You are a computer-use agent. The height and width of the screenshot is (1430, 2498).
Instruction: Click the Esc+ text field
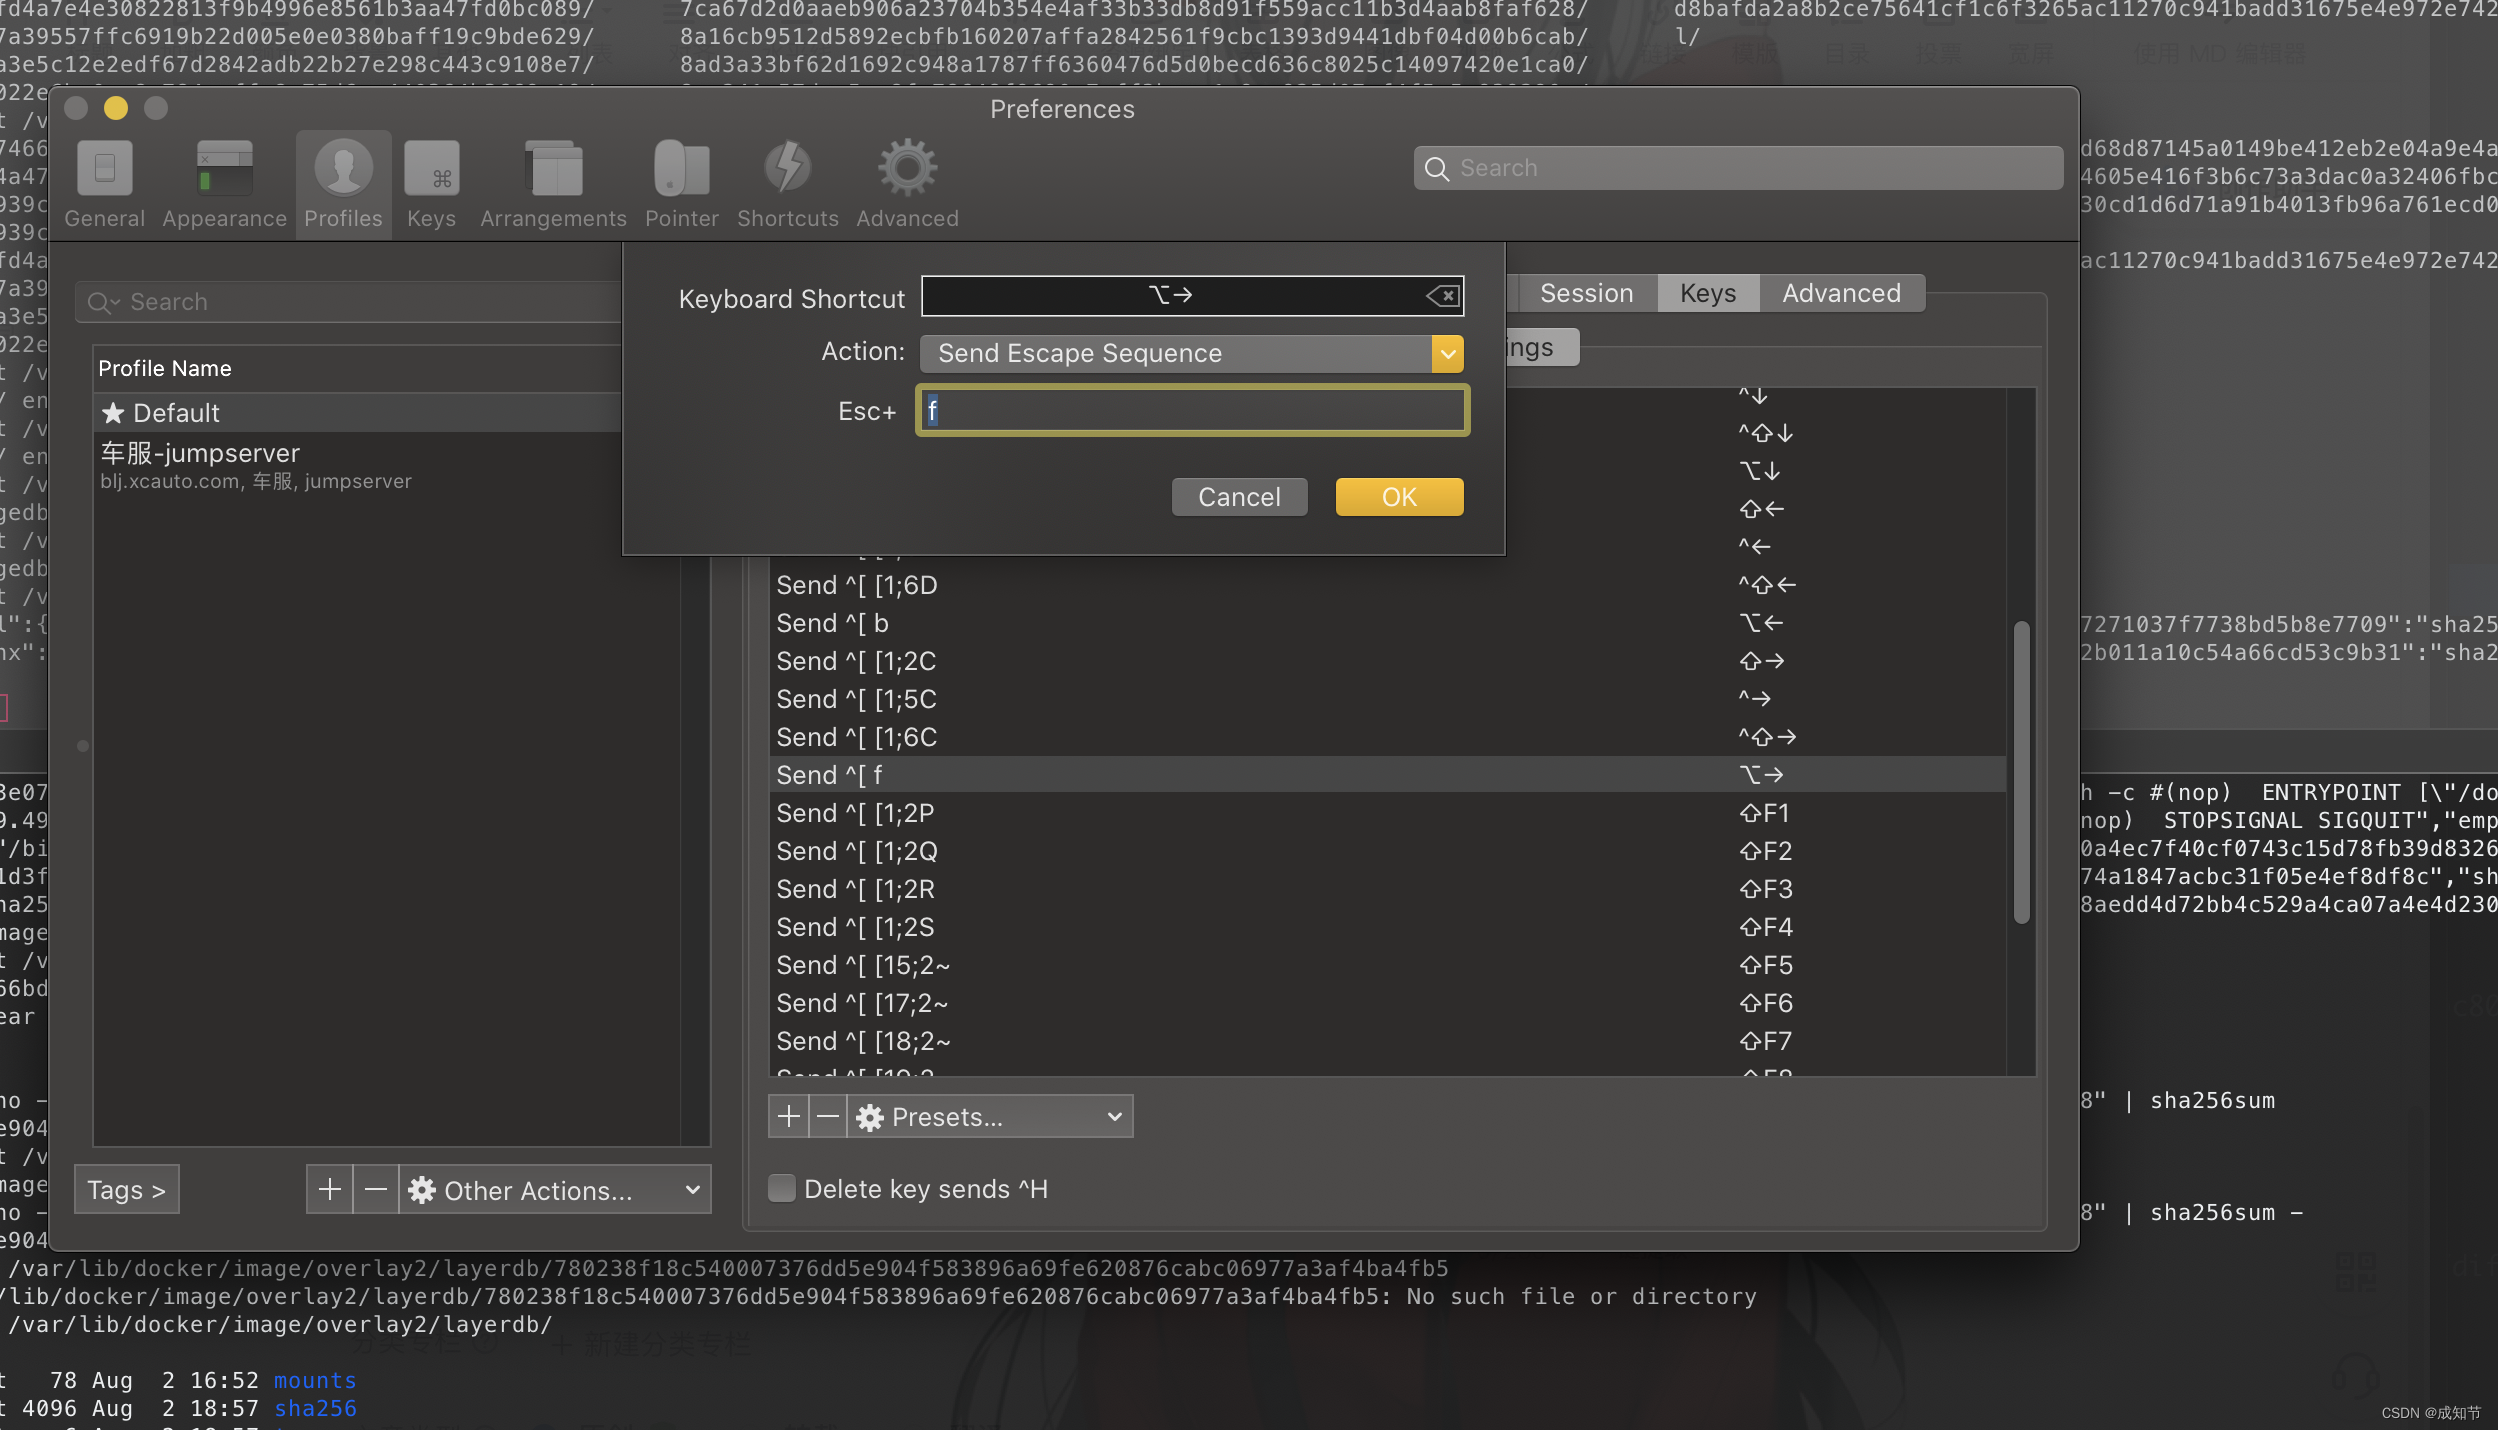tap(1192, 410)
